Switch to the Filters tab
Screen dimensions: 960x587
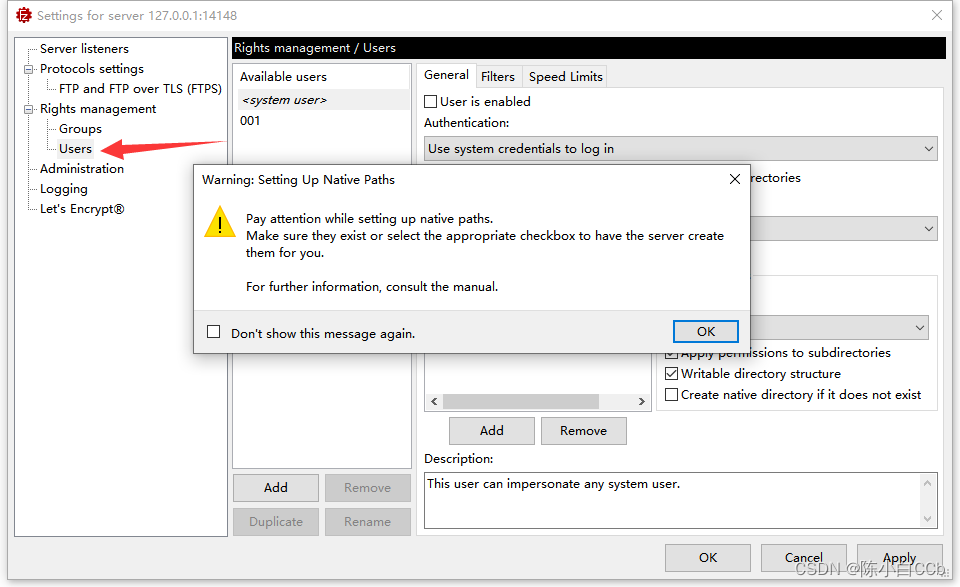[x=498, y=77]
